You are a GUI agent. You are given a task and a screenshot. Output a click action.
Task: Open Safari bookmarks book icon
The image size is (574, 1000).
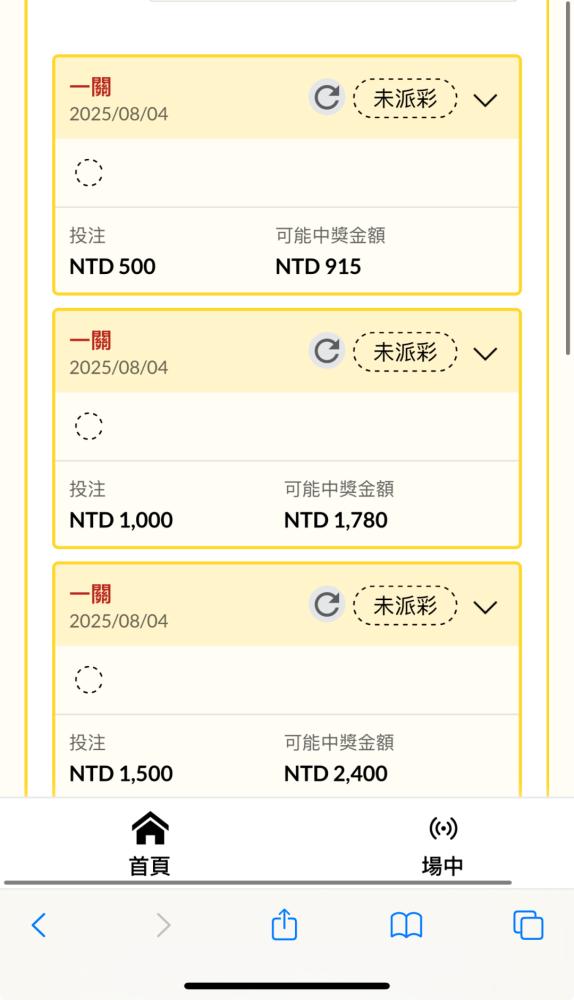click(406, 925)
